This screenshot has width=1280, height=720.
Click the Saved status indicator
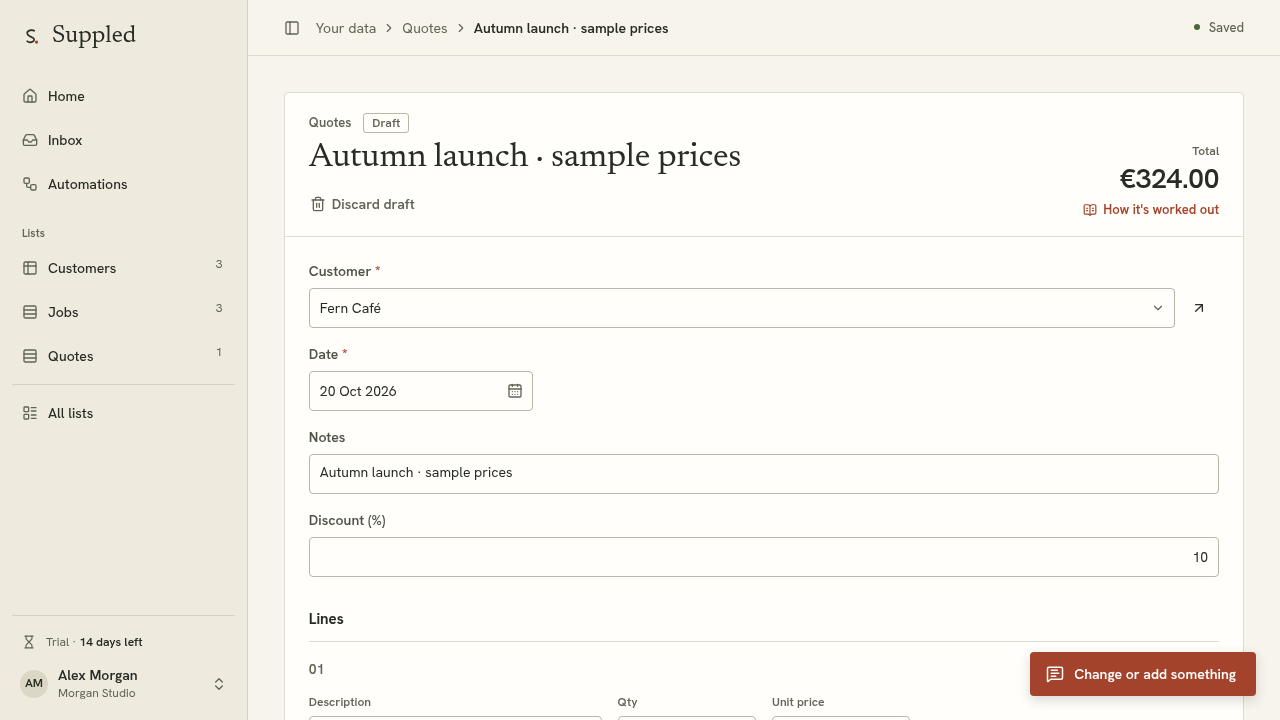(x=1219, y=28)
